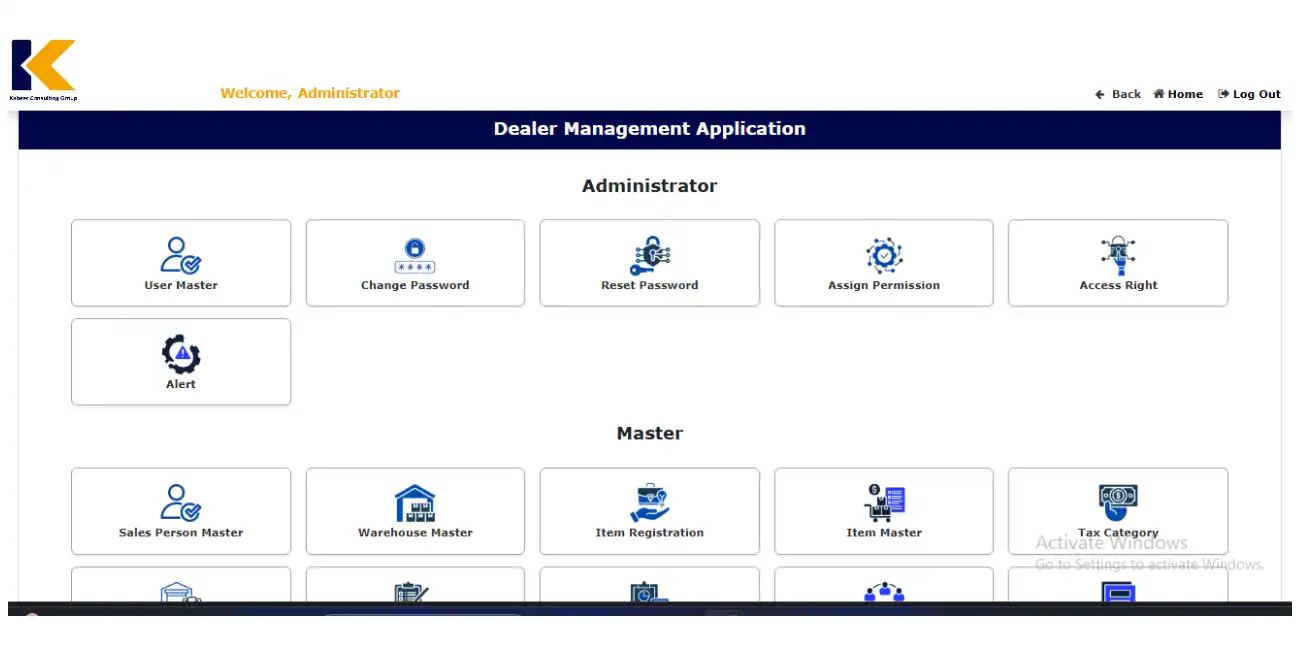Open the Warehouse Master tile
Screen dimensions: 1300x650
415,511
